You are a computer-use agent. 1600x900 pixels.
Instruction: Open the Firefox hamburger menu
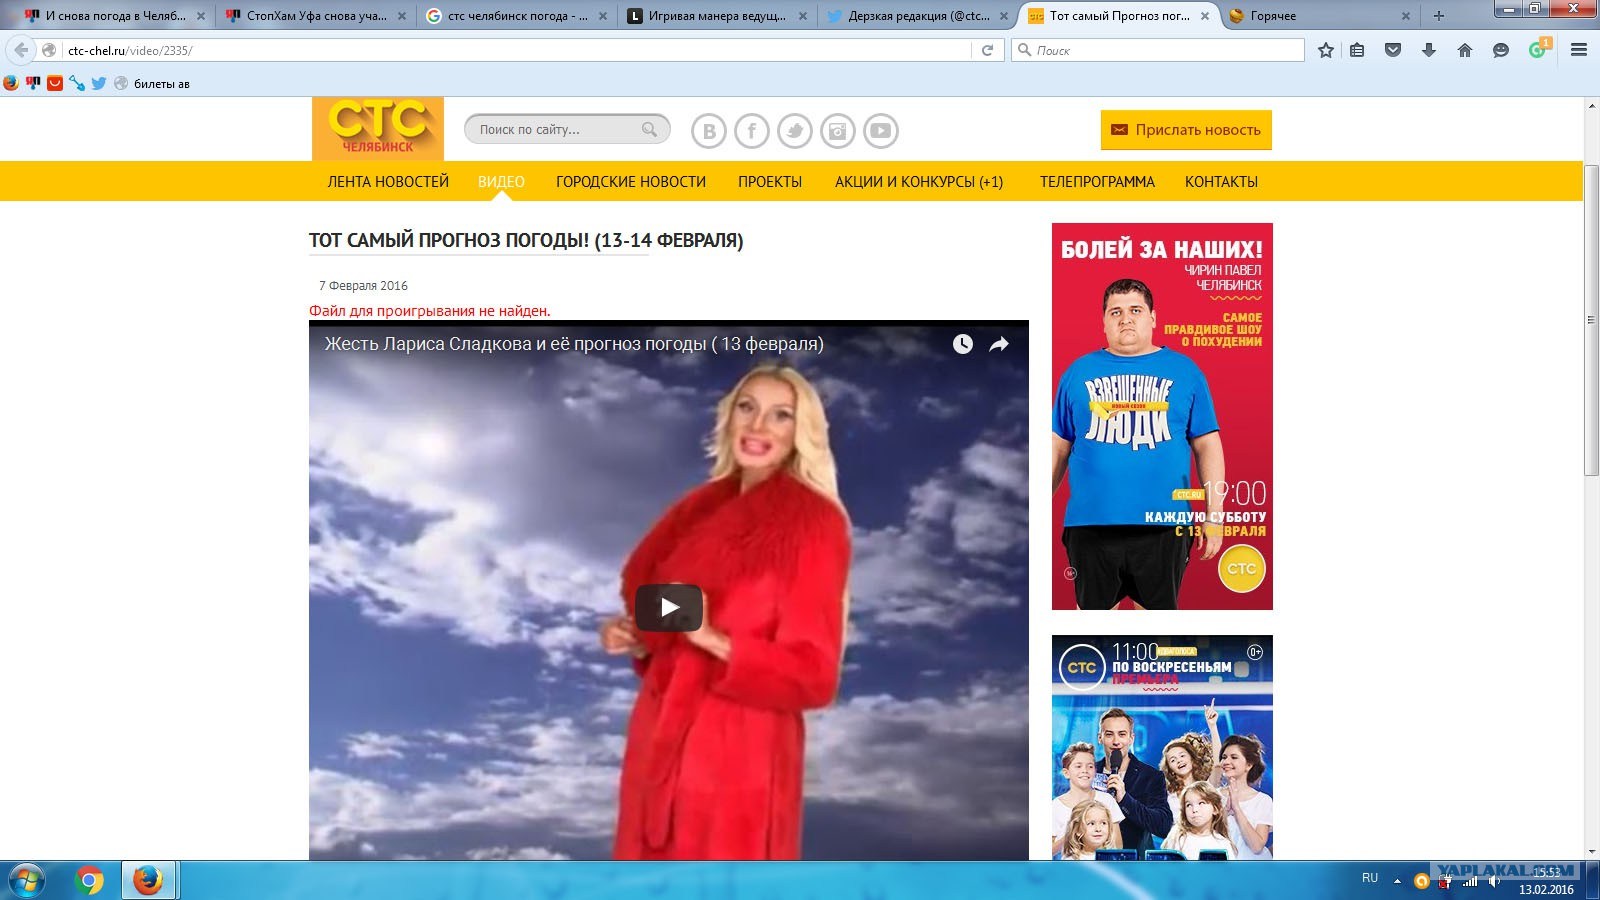1579,50
